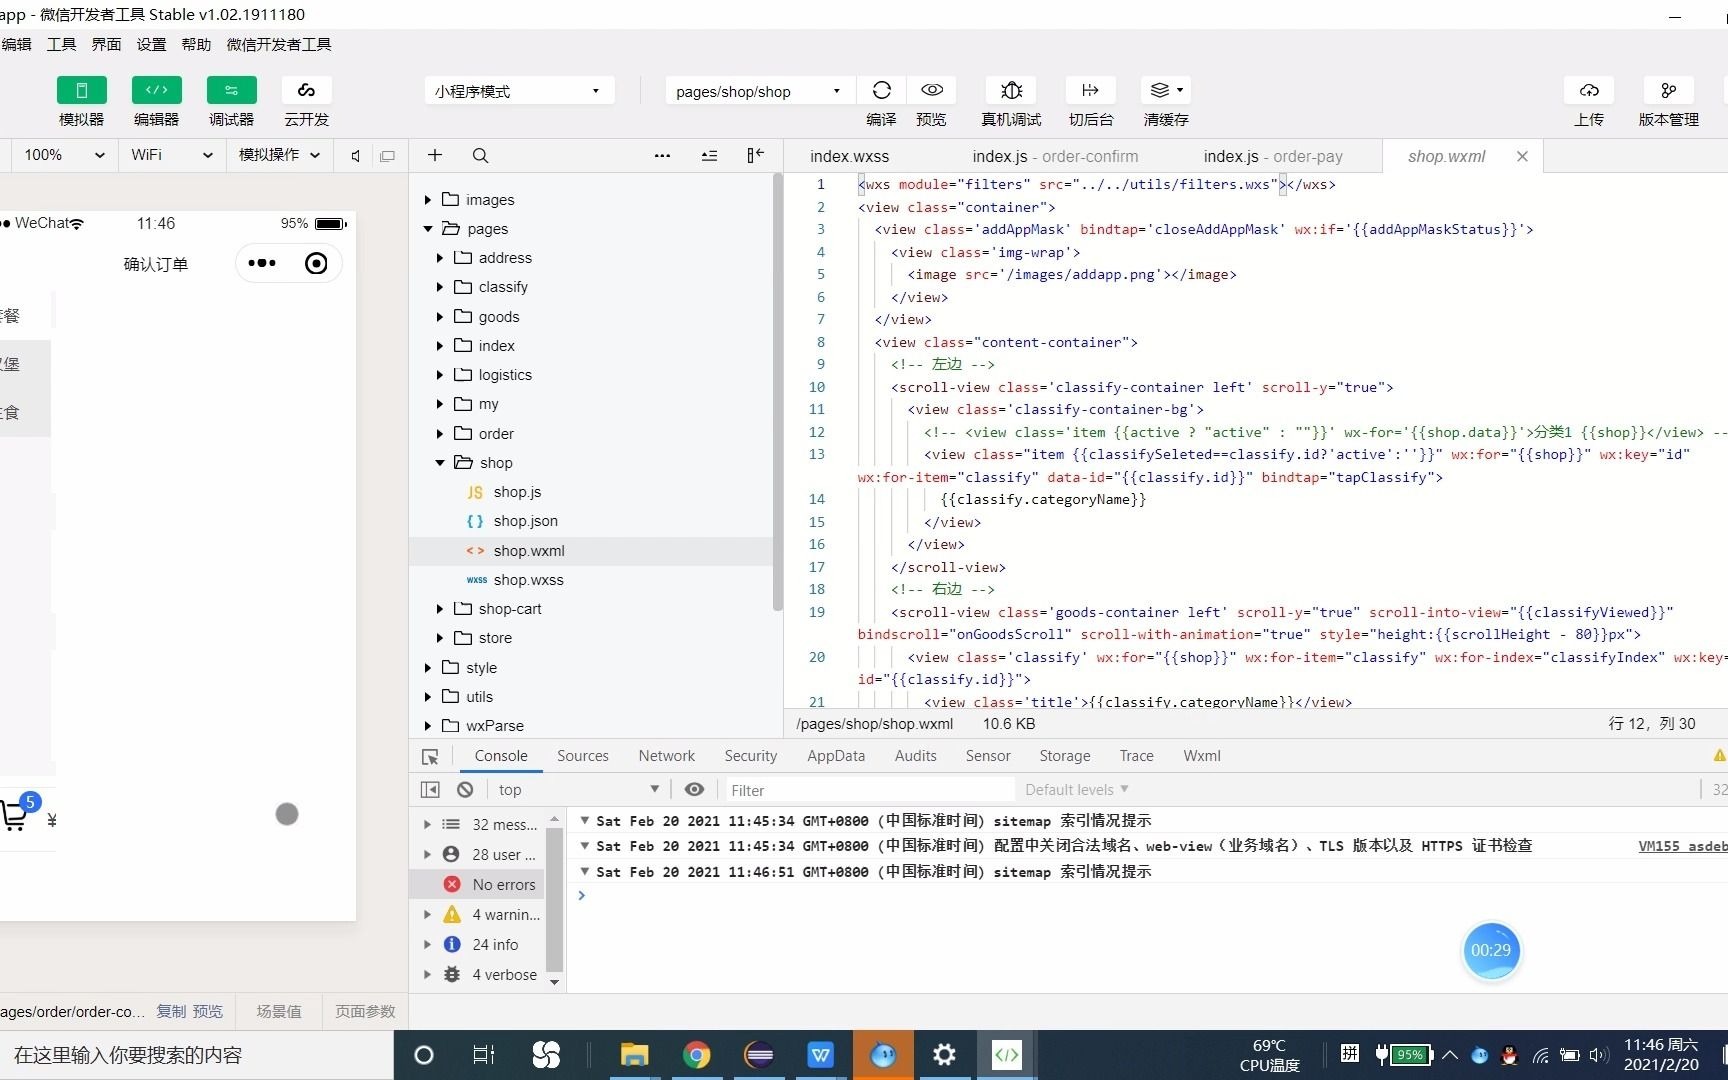
Task: Collapse the shop folder in file tree
Action: click(x=439, y=462)
